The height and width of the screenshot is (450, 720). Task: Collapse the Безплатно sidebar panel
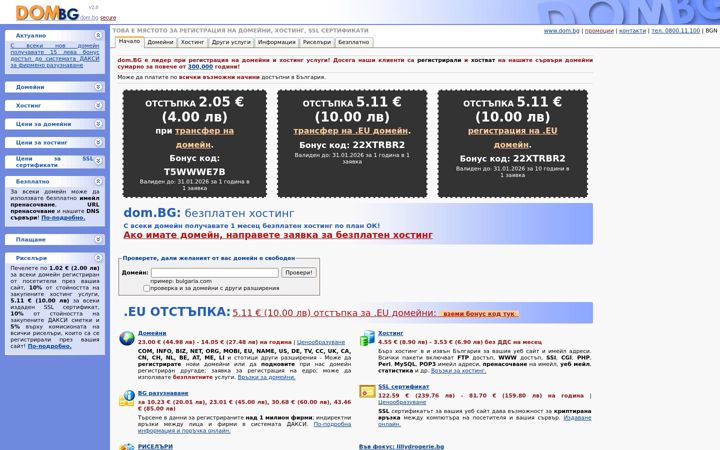98,181
